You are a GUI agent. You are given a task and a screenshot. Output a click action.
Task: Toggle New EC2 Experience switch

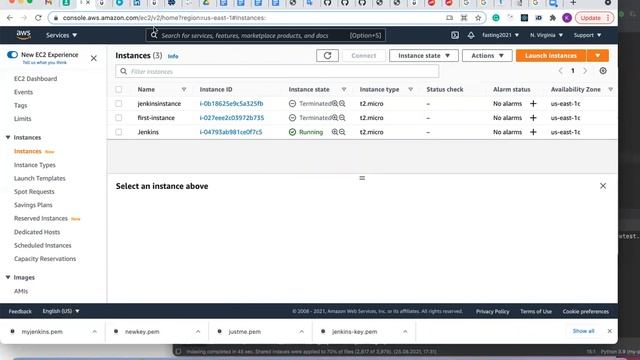coord(12,55)
